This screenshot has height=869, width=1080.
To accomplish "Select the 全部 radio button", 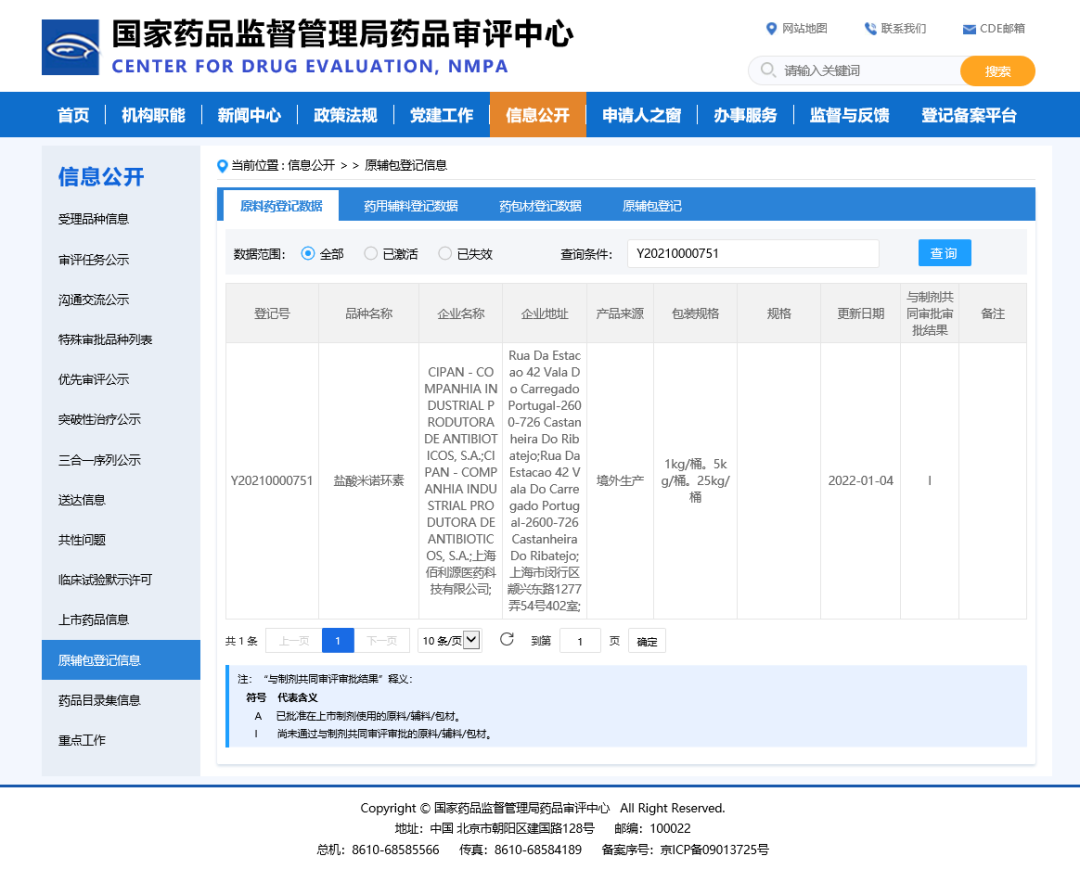I will [x=308, y=254].
